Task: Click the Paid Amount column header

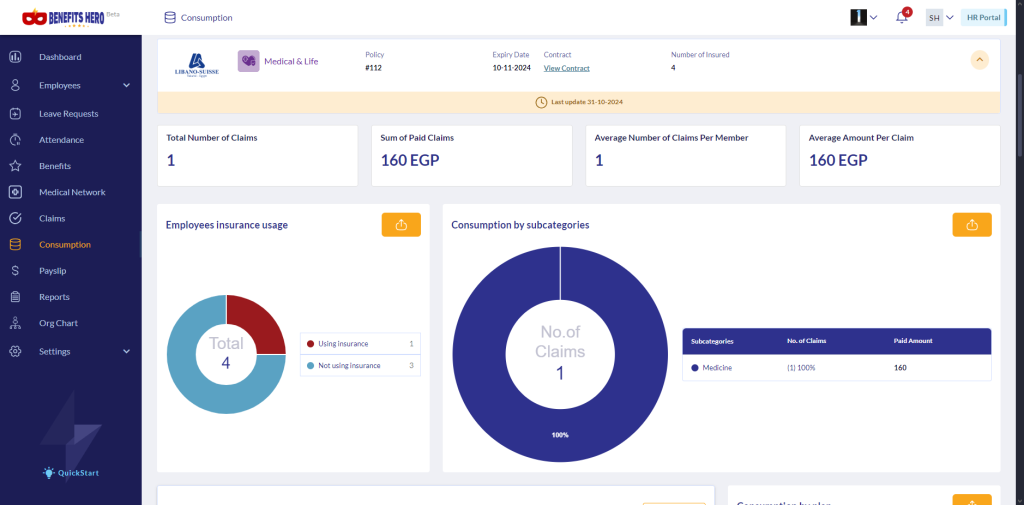Action: click(x=913, y=341)
